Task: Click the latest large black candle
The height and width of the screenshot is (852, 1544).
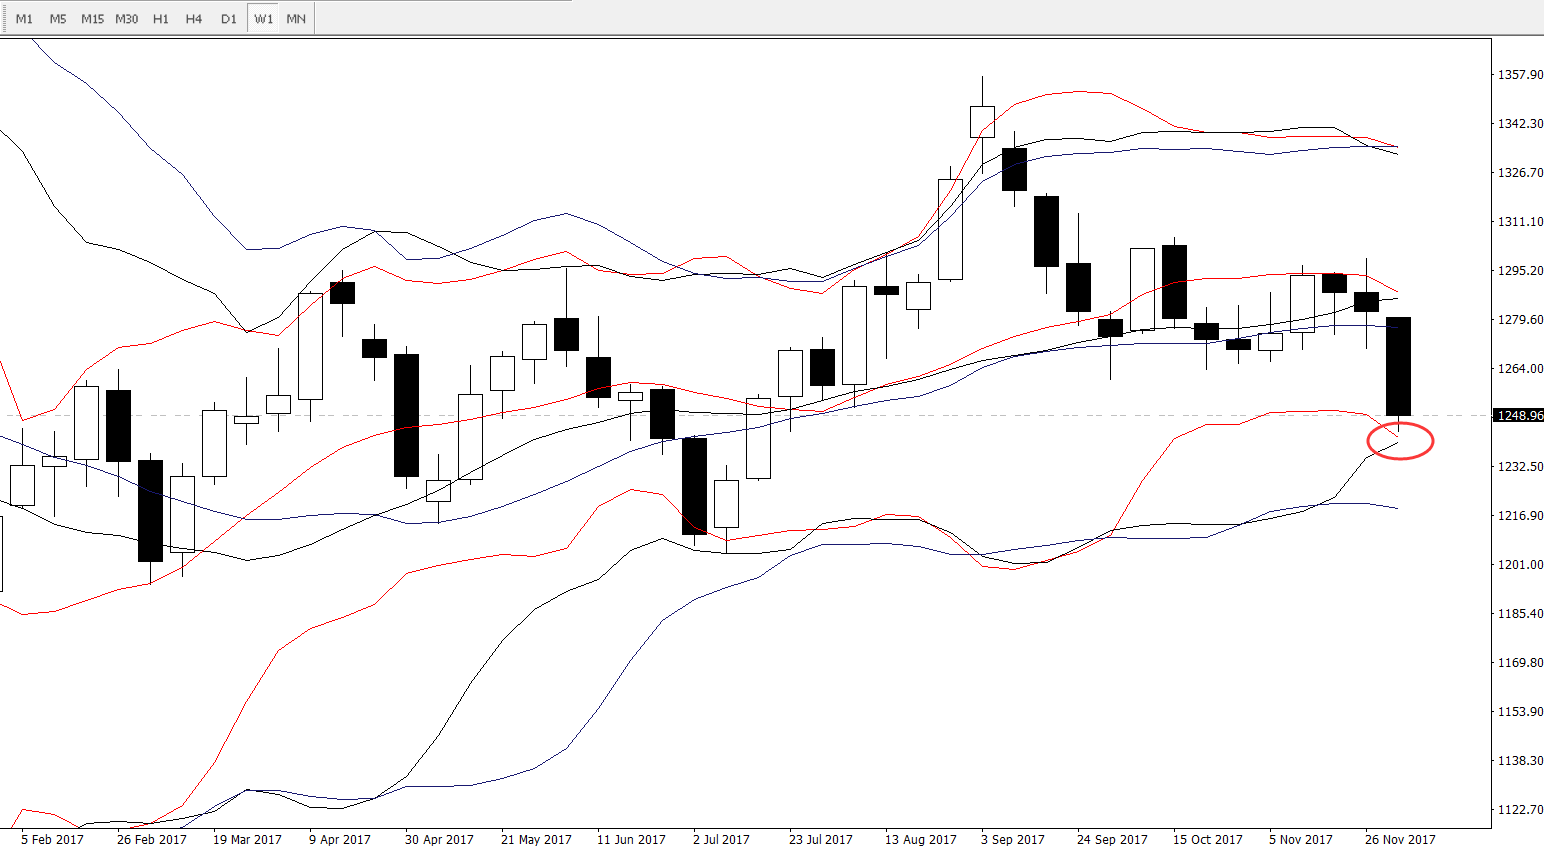Action: coord(1398,366)
